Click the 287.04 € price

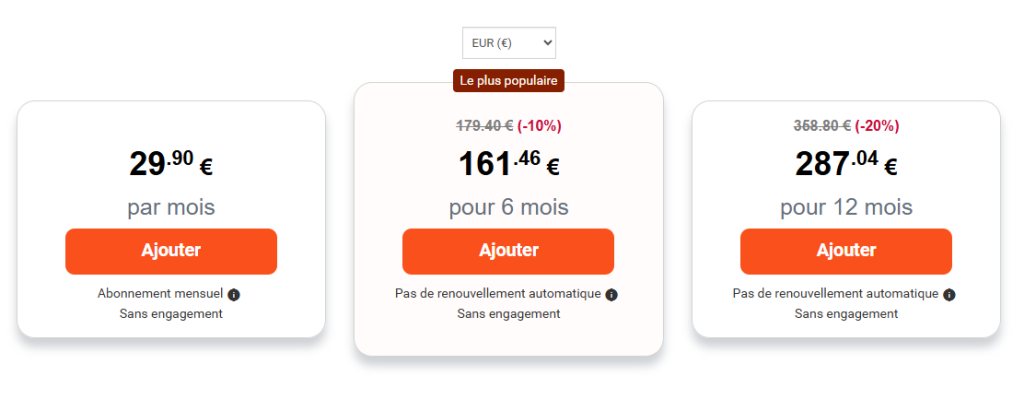point(846,163)
